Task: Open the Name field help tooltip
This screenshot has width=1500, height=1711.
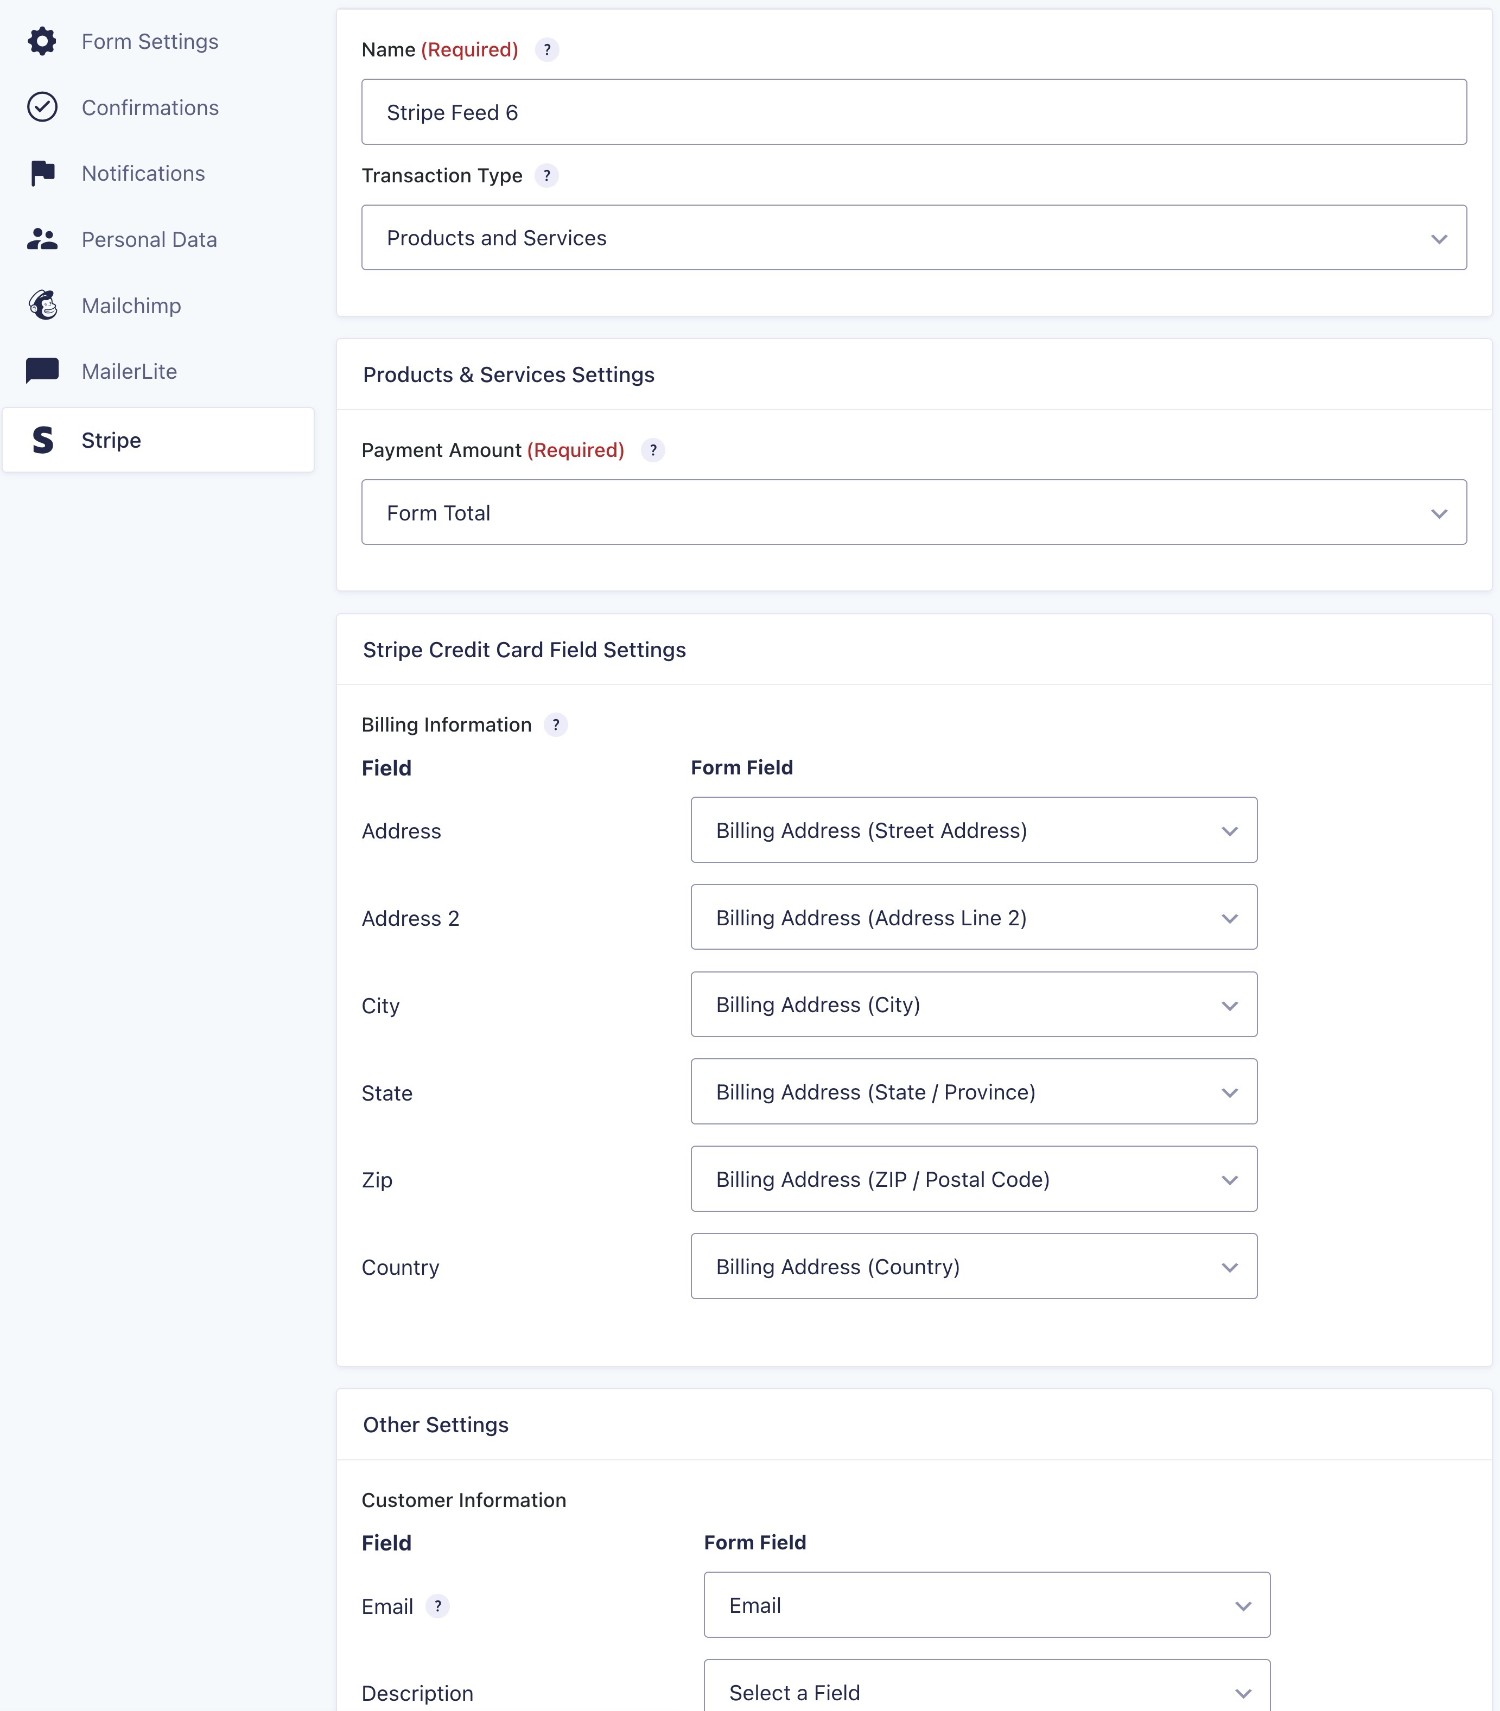Action: click(547, 50)
